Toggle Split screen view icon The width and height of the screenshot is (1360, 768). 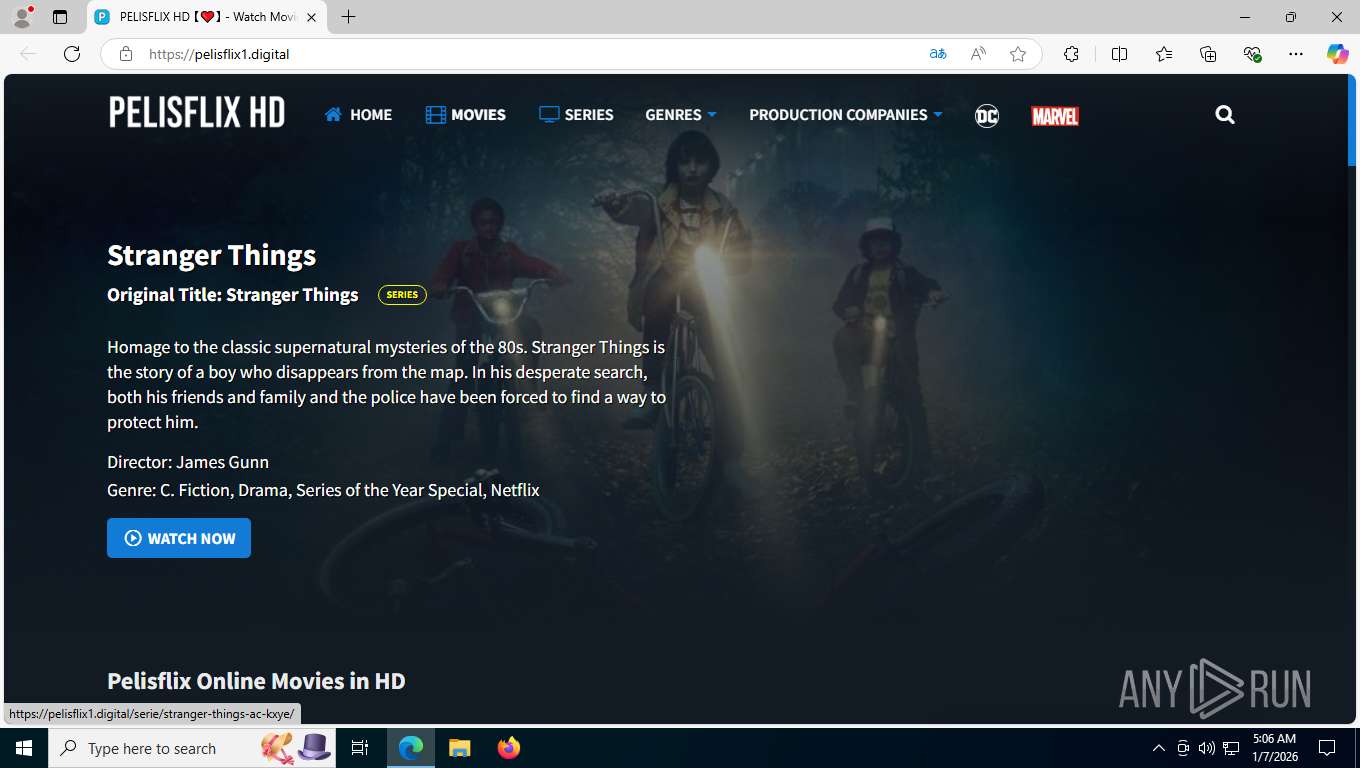1119,54
